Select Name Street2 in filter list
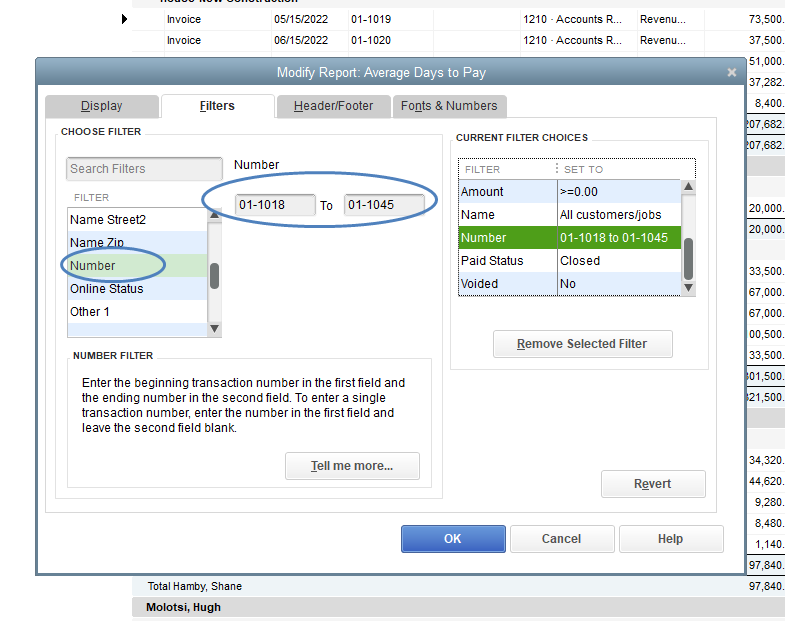 pos(137,220)
